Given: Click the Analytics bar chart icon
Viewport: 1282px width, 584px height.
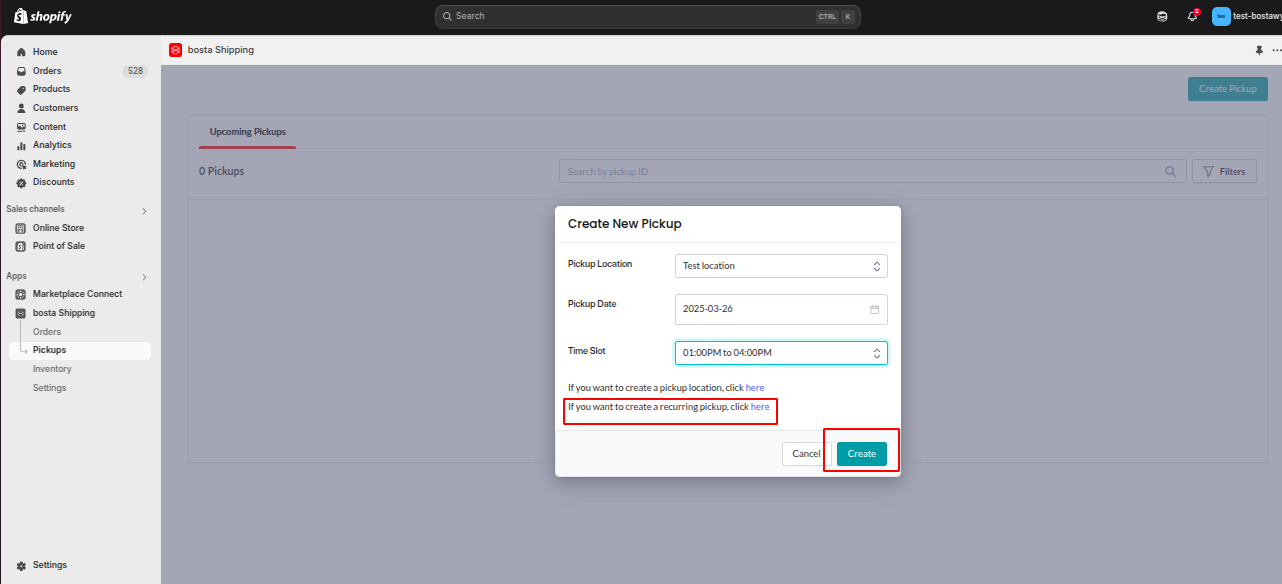Looking at the screenshot, I should pos(21,145).
